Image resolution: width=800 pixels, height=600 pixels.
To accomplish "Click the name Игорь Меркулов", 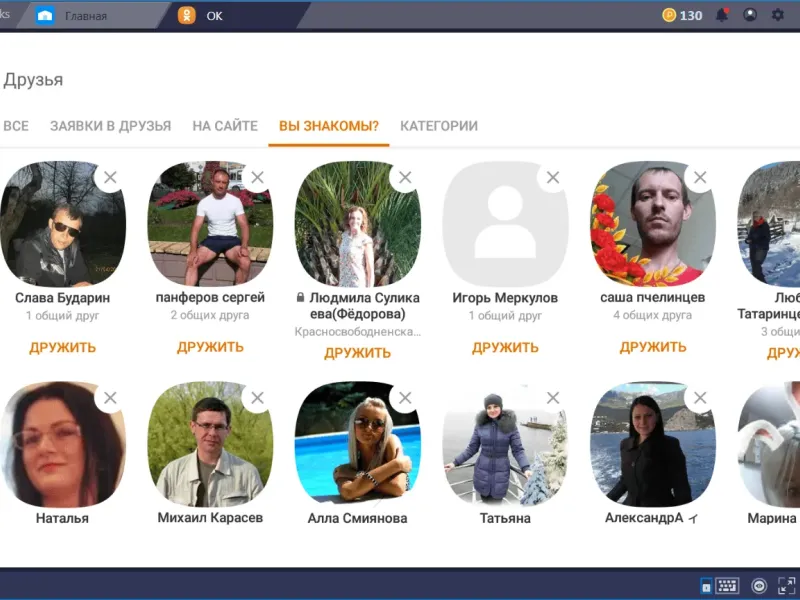I will (x=505, y=297).
